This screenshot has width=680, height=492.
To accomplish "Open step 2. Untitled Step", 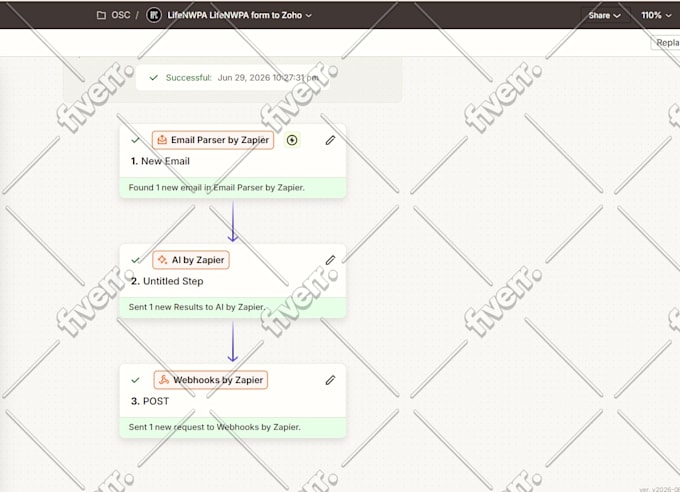I will (167, 281).
